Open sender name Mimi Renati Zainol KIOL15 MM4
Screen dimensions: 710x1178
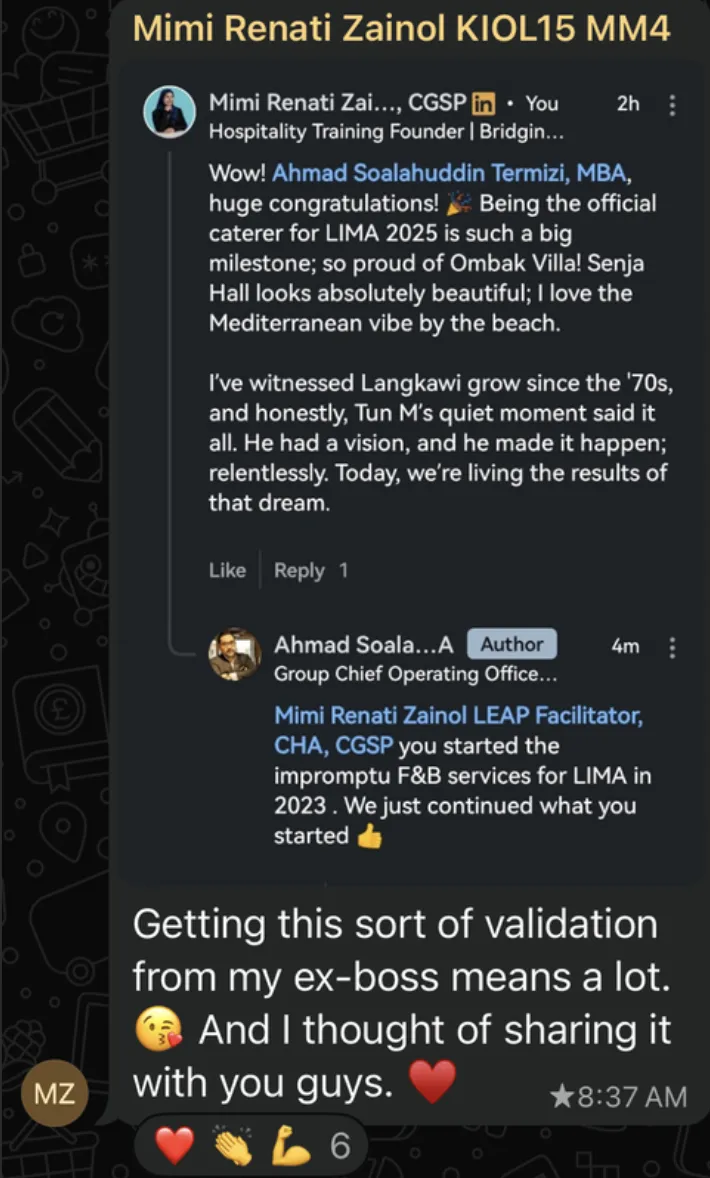point(401,28)
